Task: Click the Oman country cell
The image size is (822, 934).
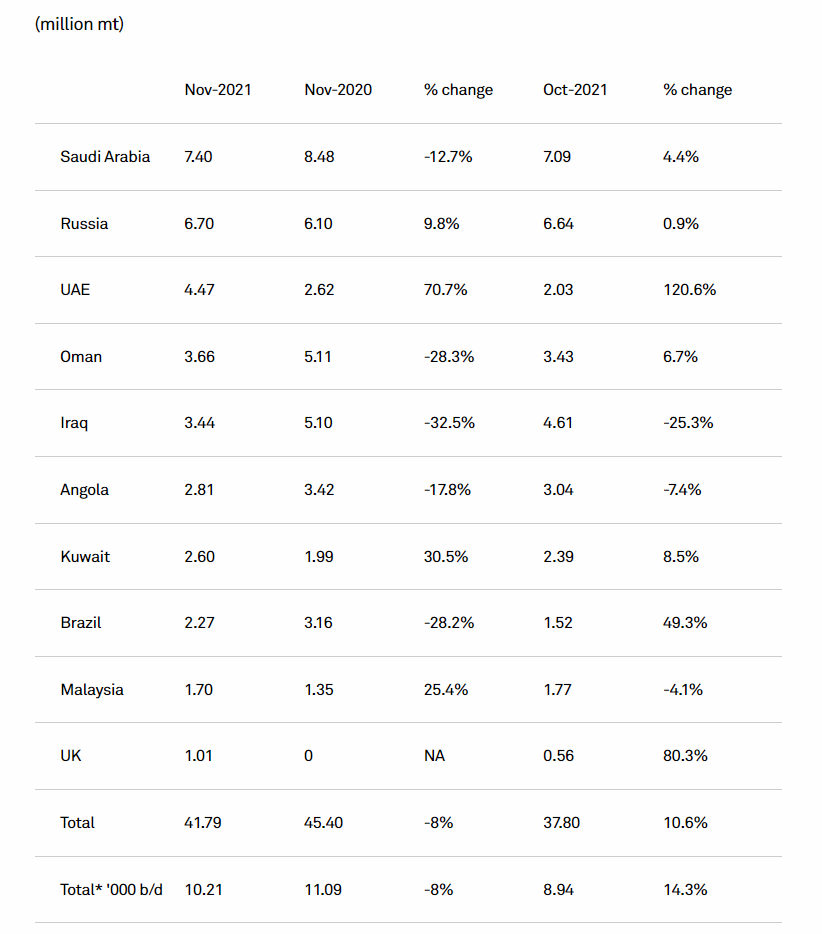Action: pyautogui.click(x=81, y=357)
